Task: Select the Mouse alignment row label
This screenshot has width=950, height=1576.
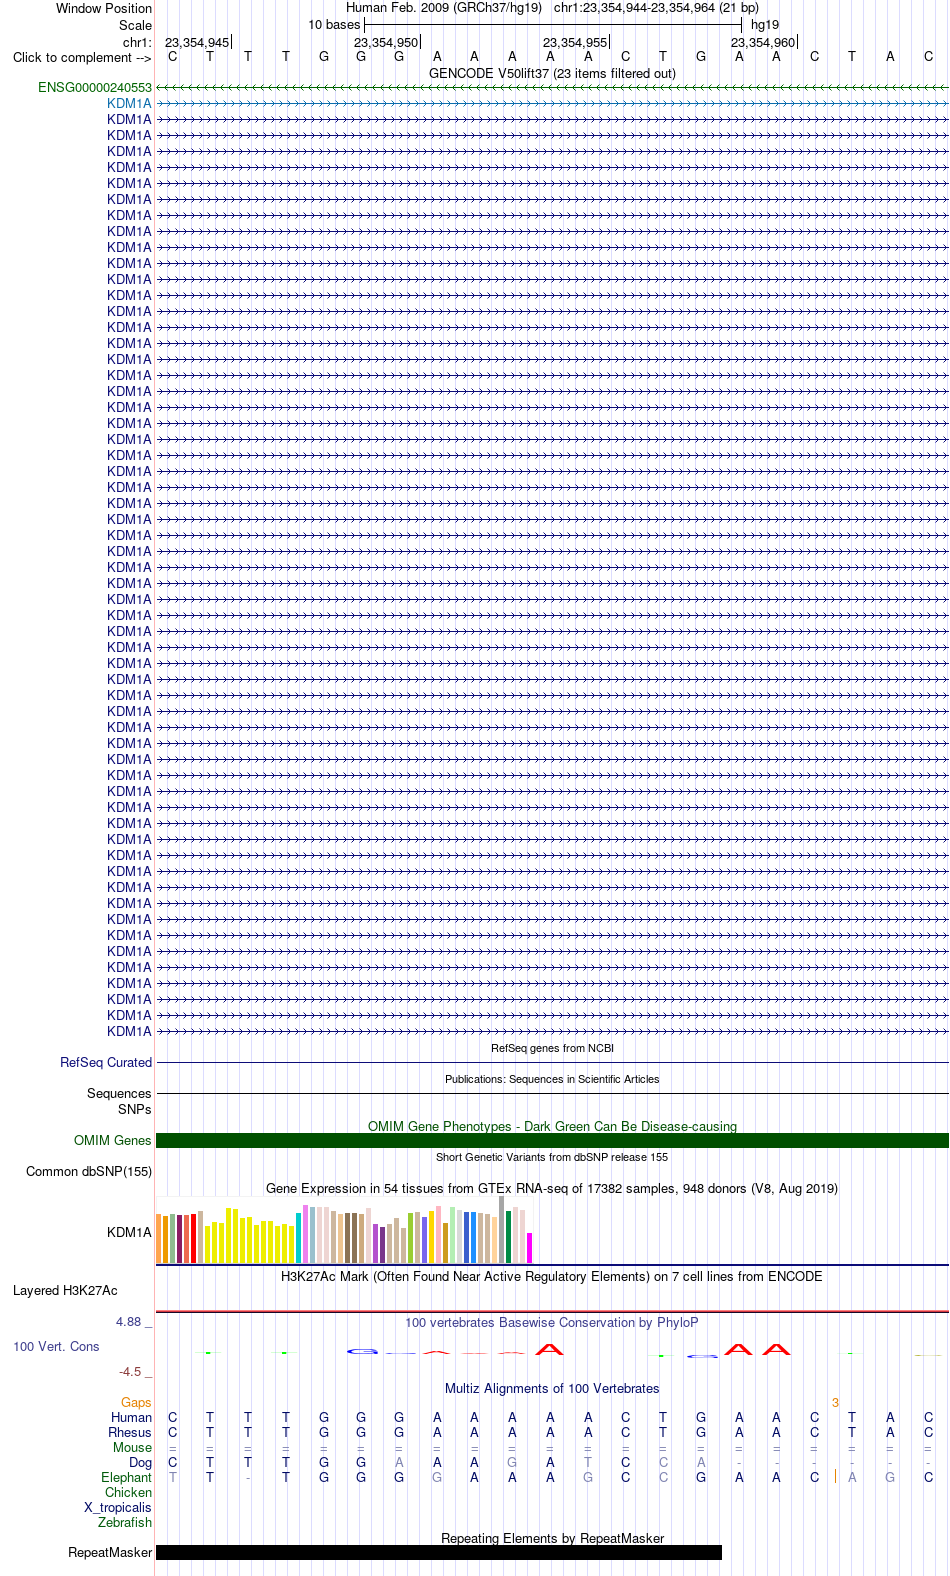Action: [x=132, y=1447]
